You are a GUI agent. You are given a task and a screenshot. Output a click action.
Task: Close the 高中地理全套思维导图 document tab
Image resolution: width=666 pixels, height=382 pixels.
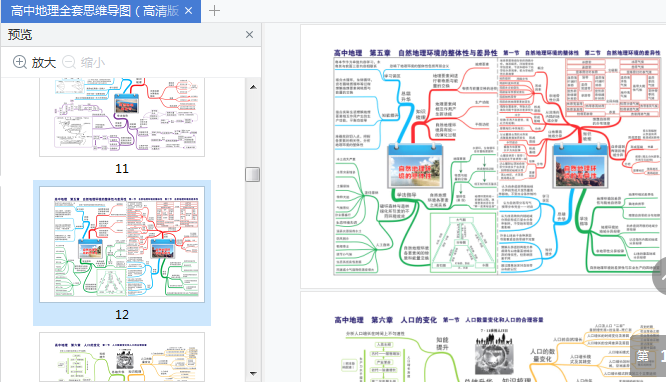pyautogui.click(x=189, y=11)
